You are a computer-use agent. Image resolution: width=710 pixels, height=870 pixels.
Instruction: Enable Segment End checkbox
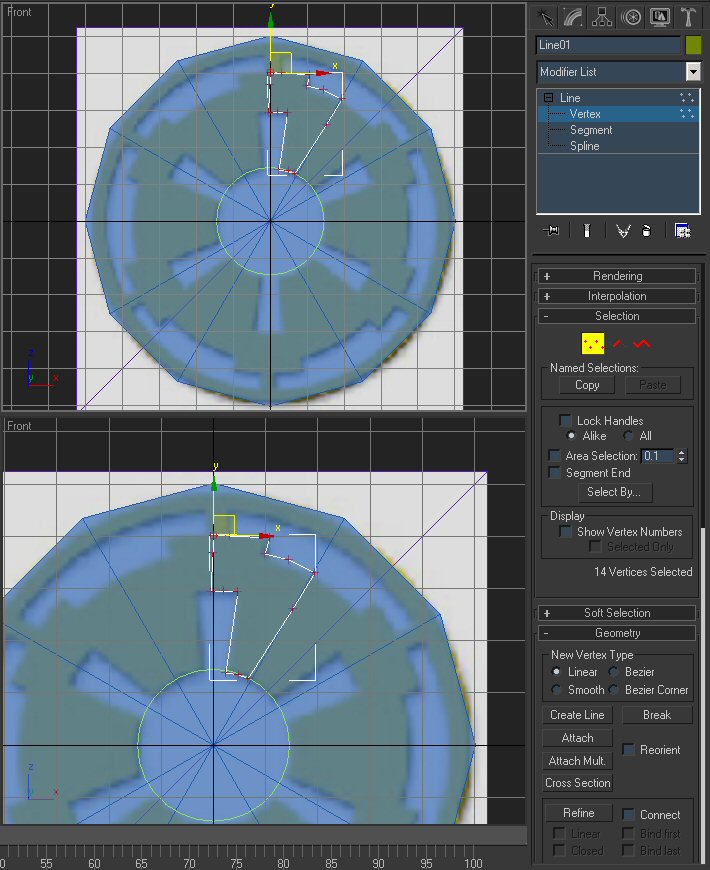point(554,473)
